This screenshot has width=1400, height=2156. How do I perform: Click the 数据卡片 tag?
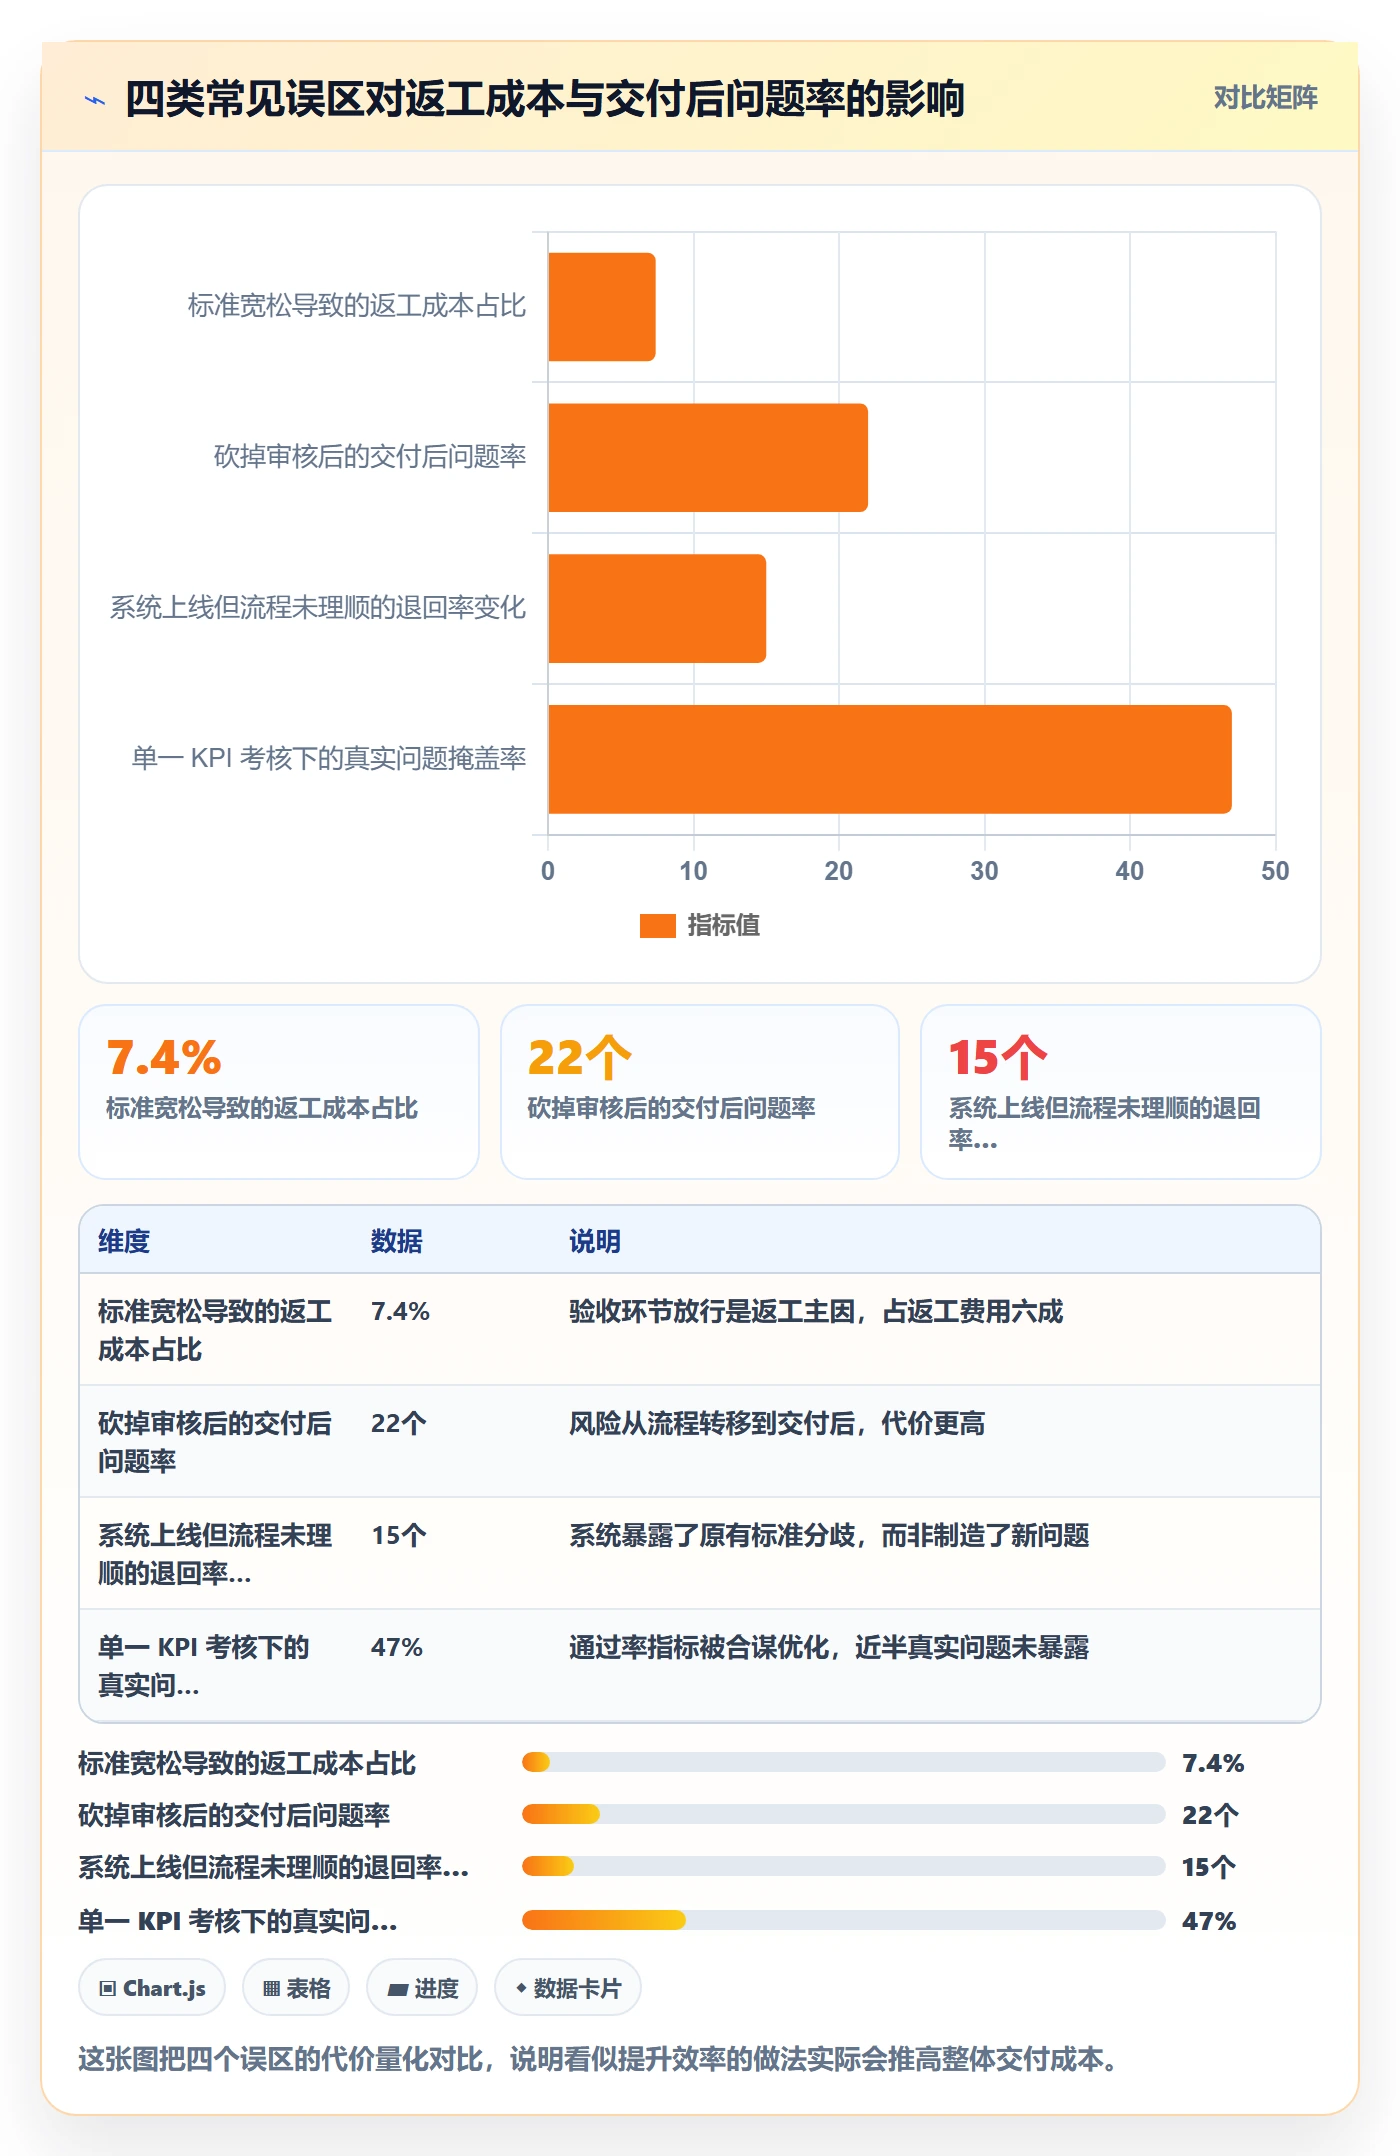568,1988
